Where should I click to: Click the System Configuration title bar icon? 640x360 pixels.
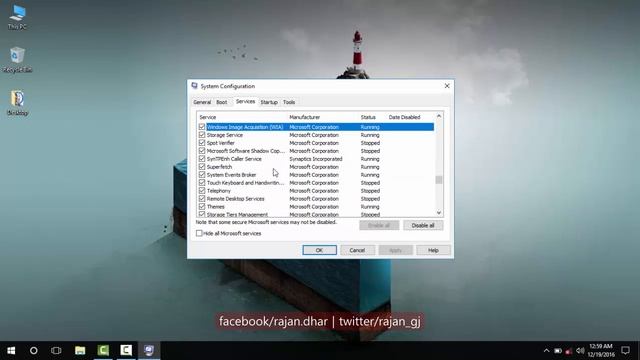(x=195, y=86)
